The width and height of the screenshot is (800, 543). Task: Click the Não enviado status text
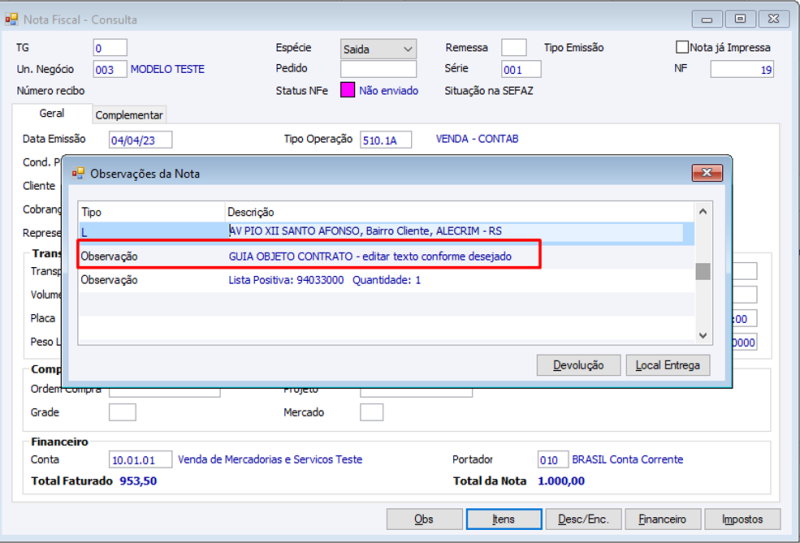click(389, 91)
